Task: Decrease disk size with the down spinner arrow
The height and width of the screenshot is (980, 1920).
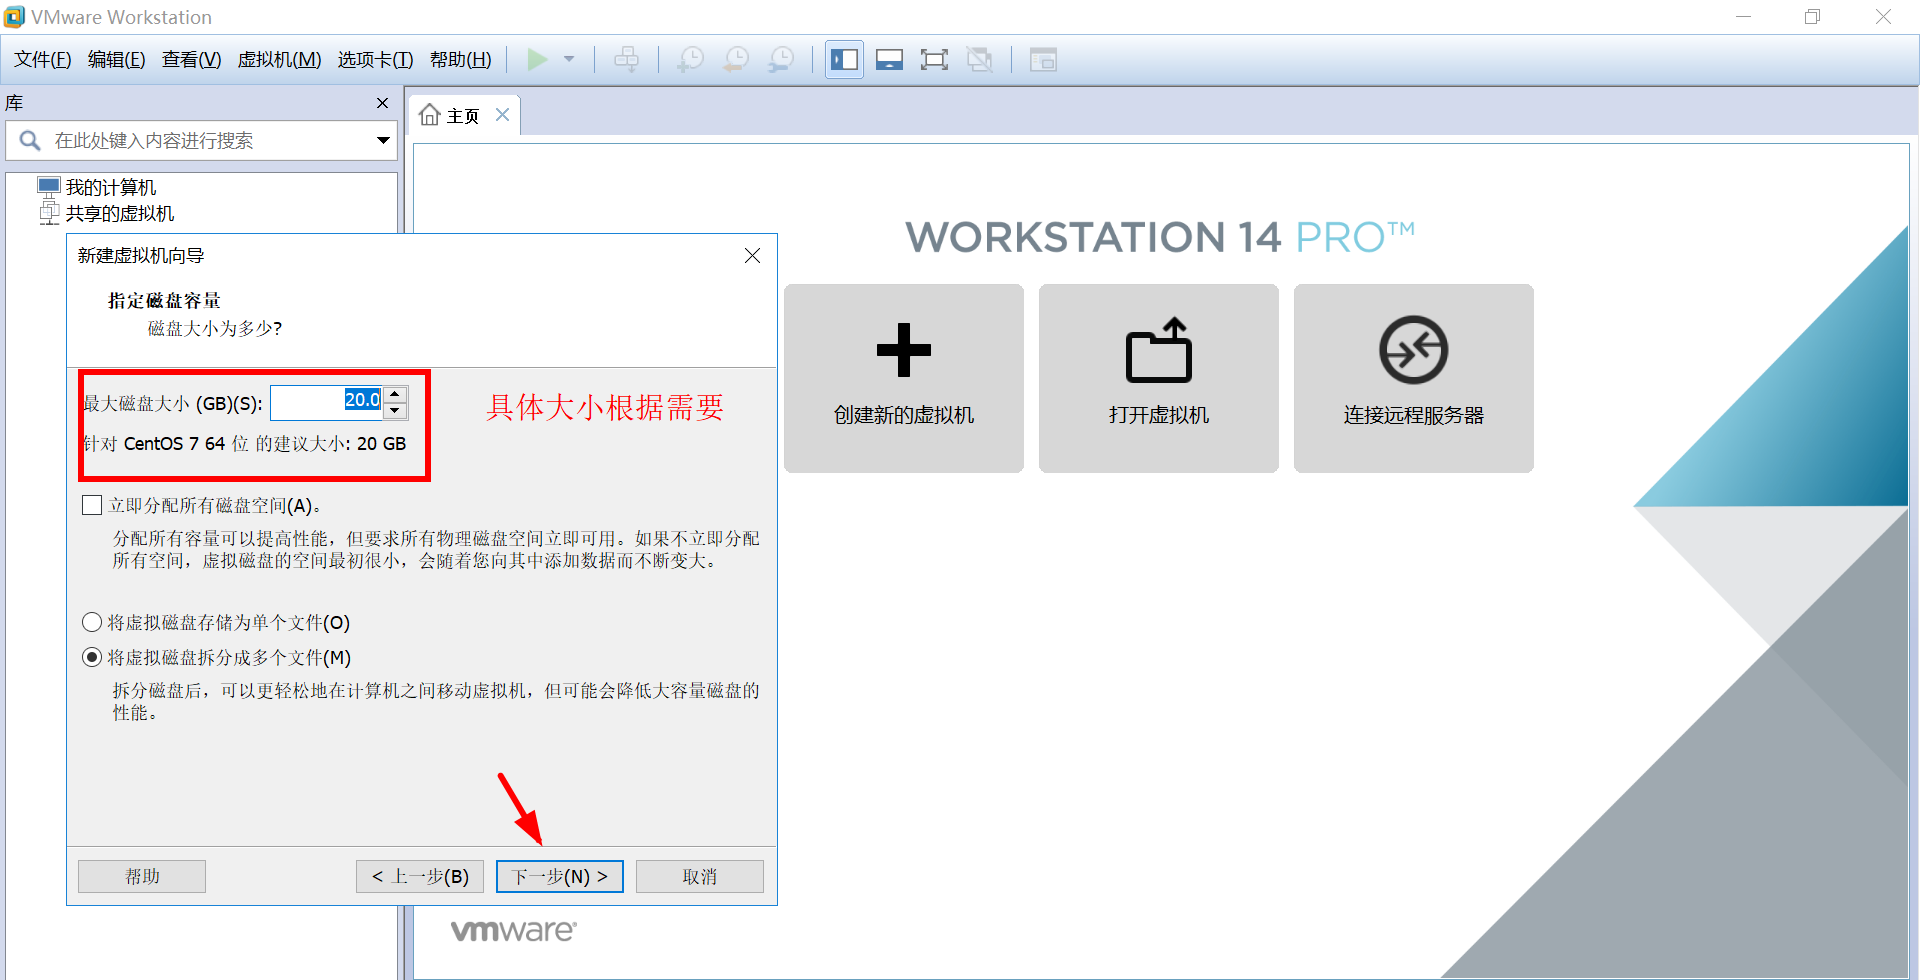Action: pyautogui.click(x=395, y=411)
